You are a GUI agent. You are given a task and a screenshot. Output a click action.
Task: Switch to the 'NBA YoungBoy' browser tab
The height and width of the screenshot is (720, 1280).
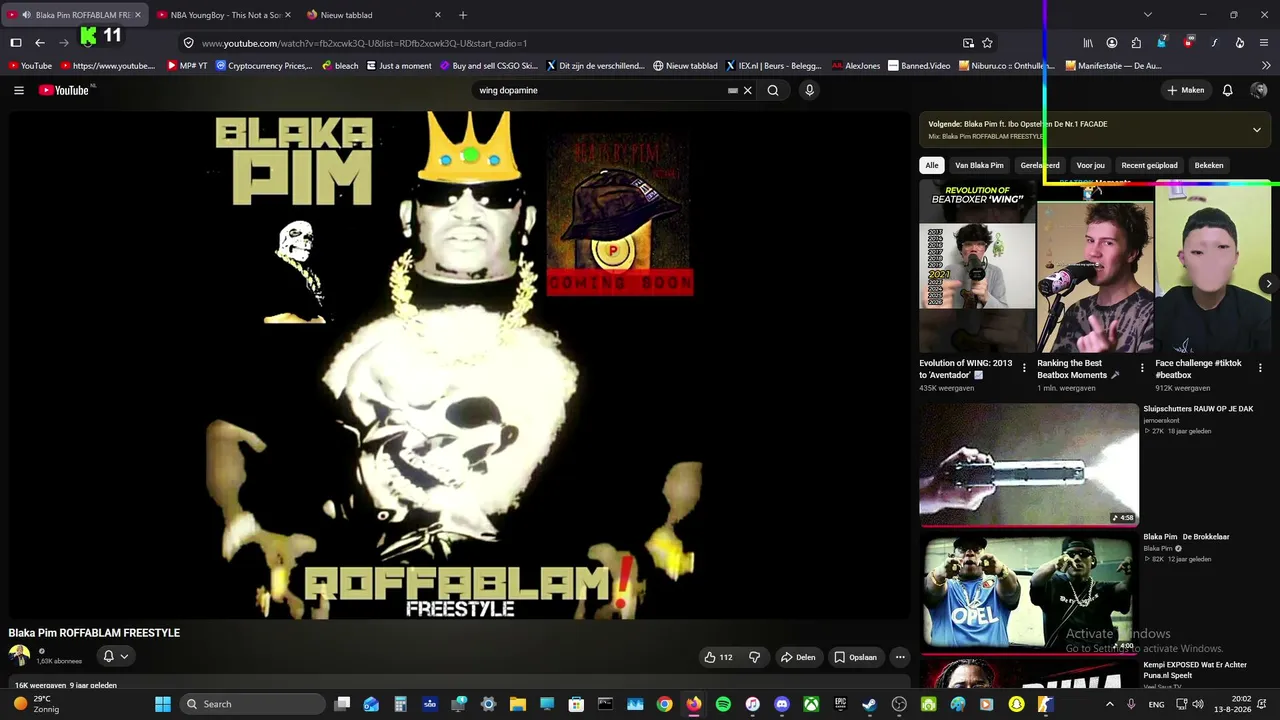(222, 15)
